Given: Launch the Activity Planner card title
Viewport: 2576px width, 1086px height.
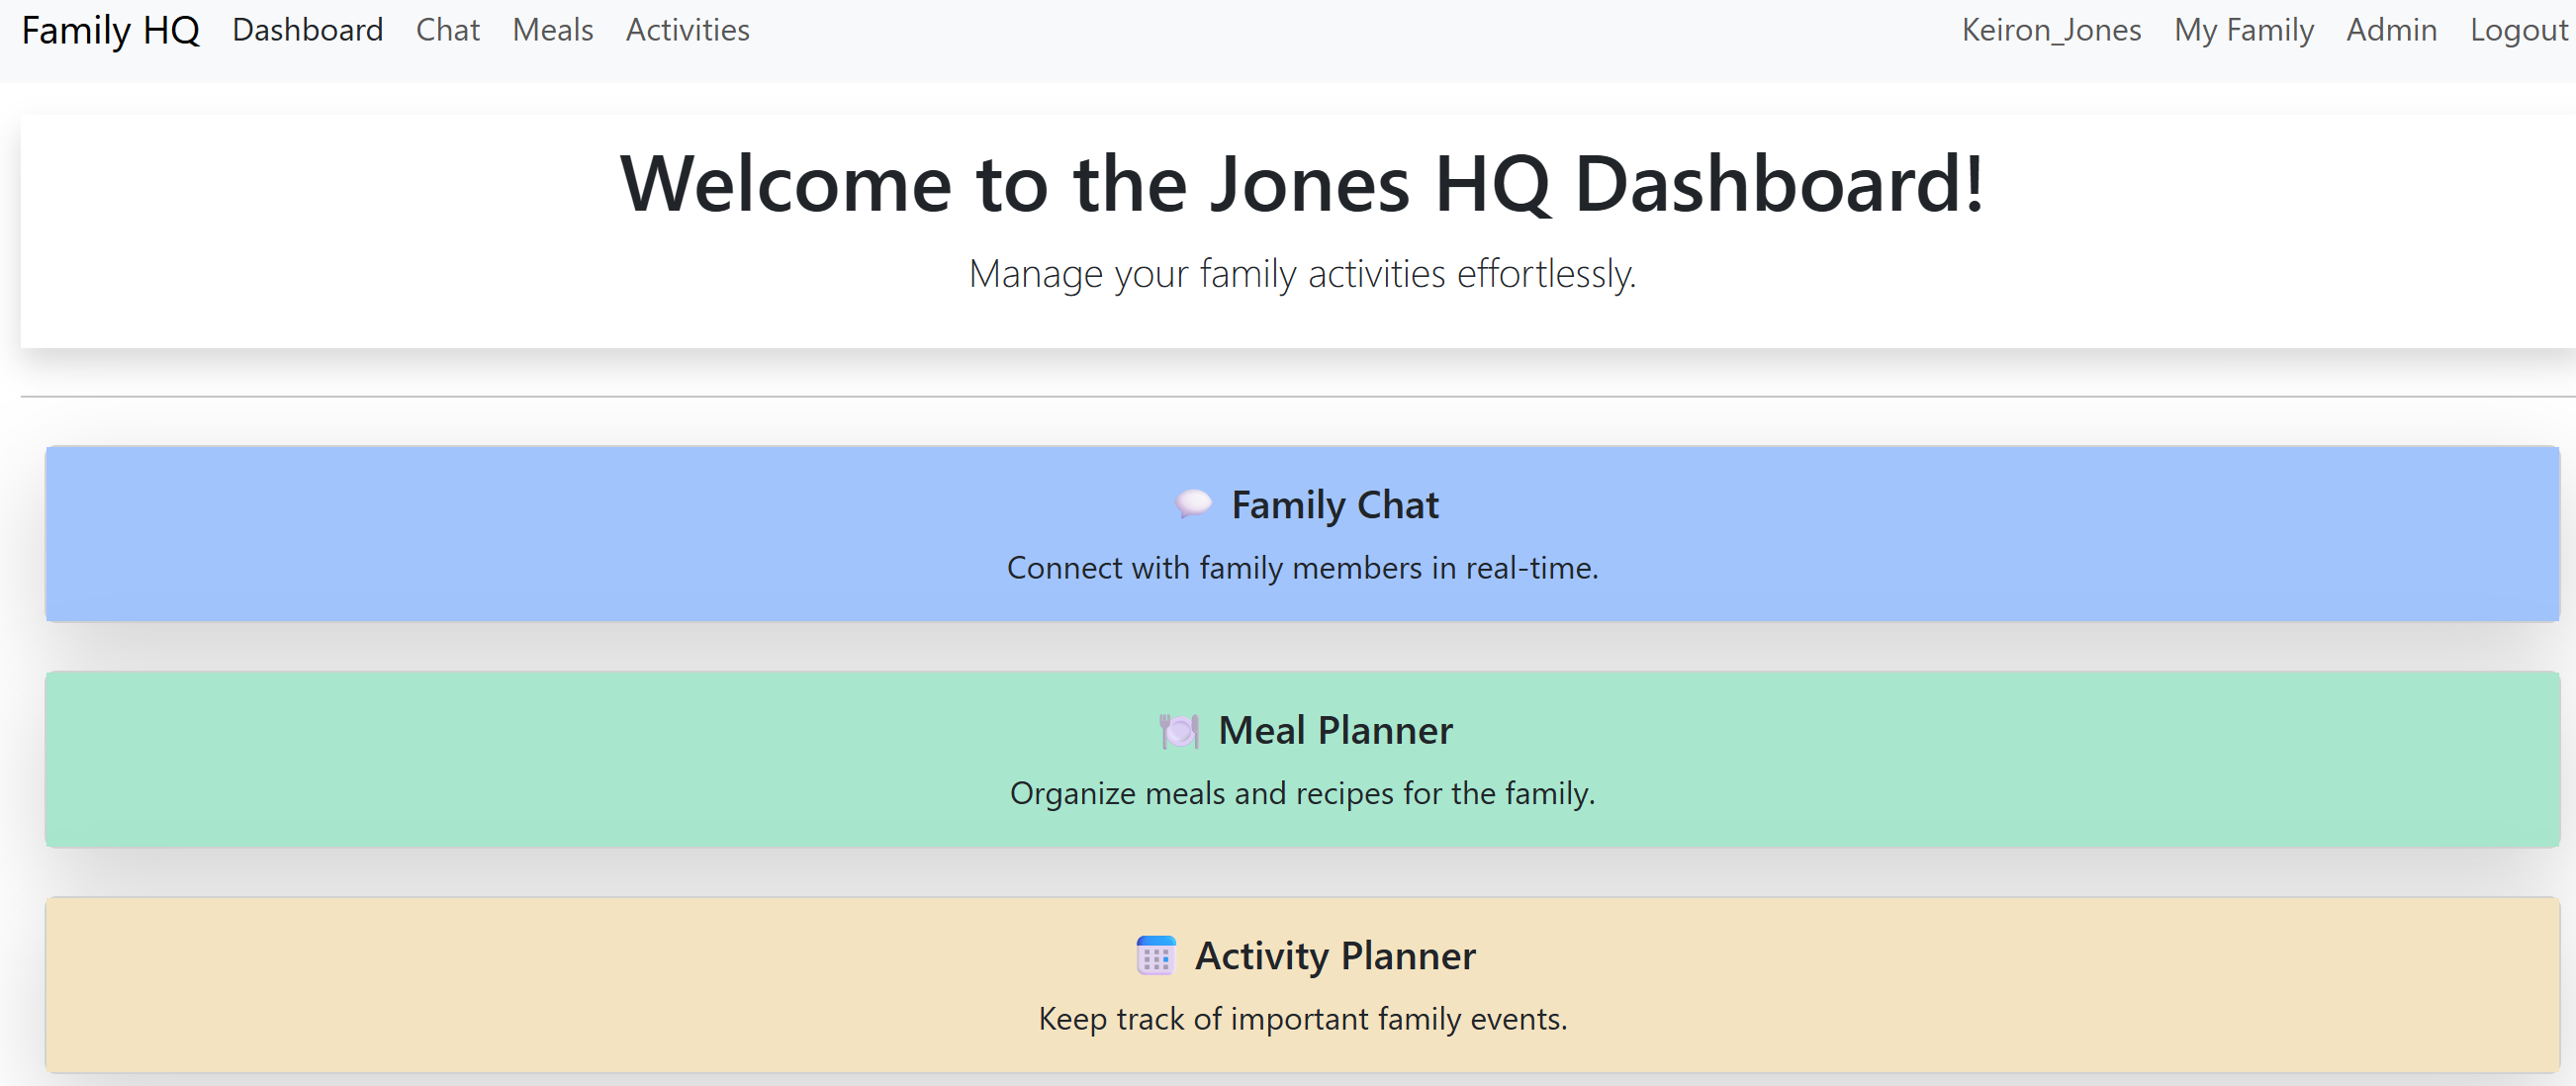Looking at the screenshot, I should click(1334, 956).
